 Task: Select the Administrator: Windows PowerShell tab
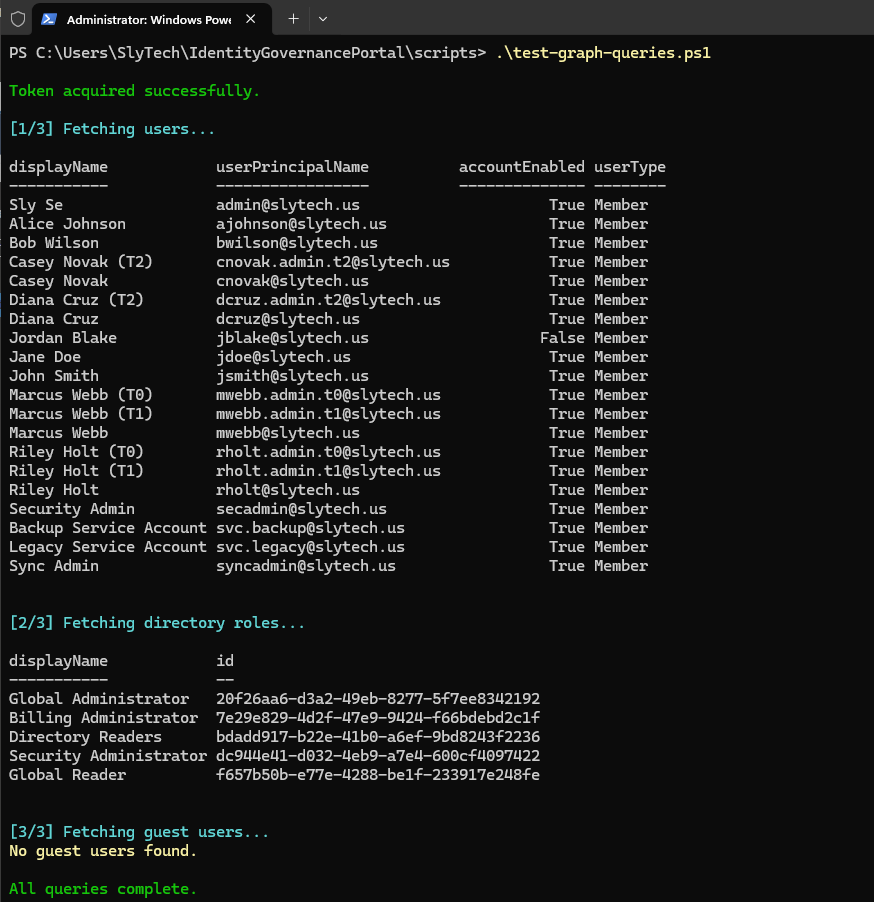click(151, 20)
